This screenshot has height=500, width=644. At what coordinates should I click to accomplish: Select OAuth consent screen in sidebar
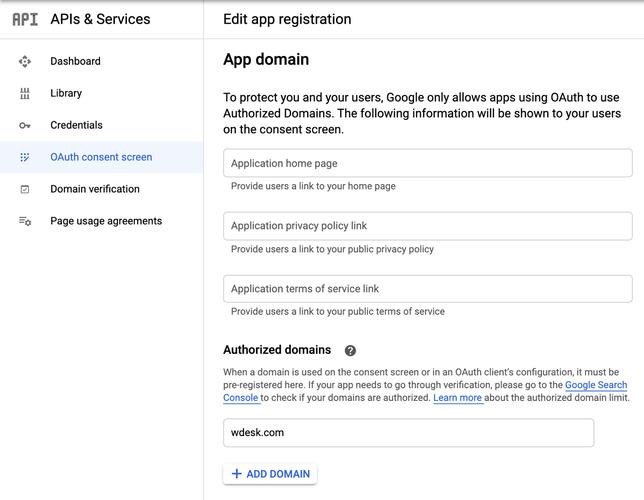[x=101, y=157]
